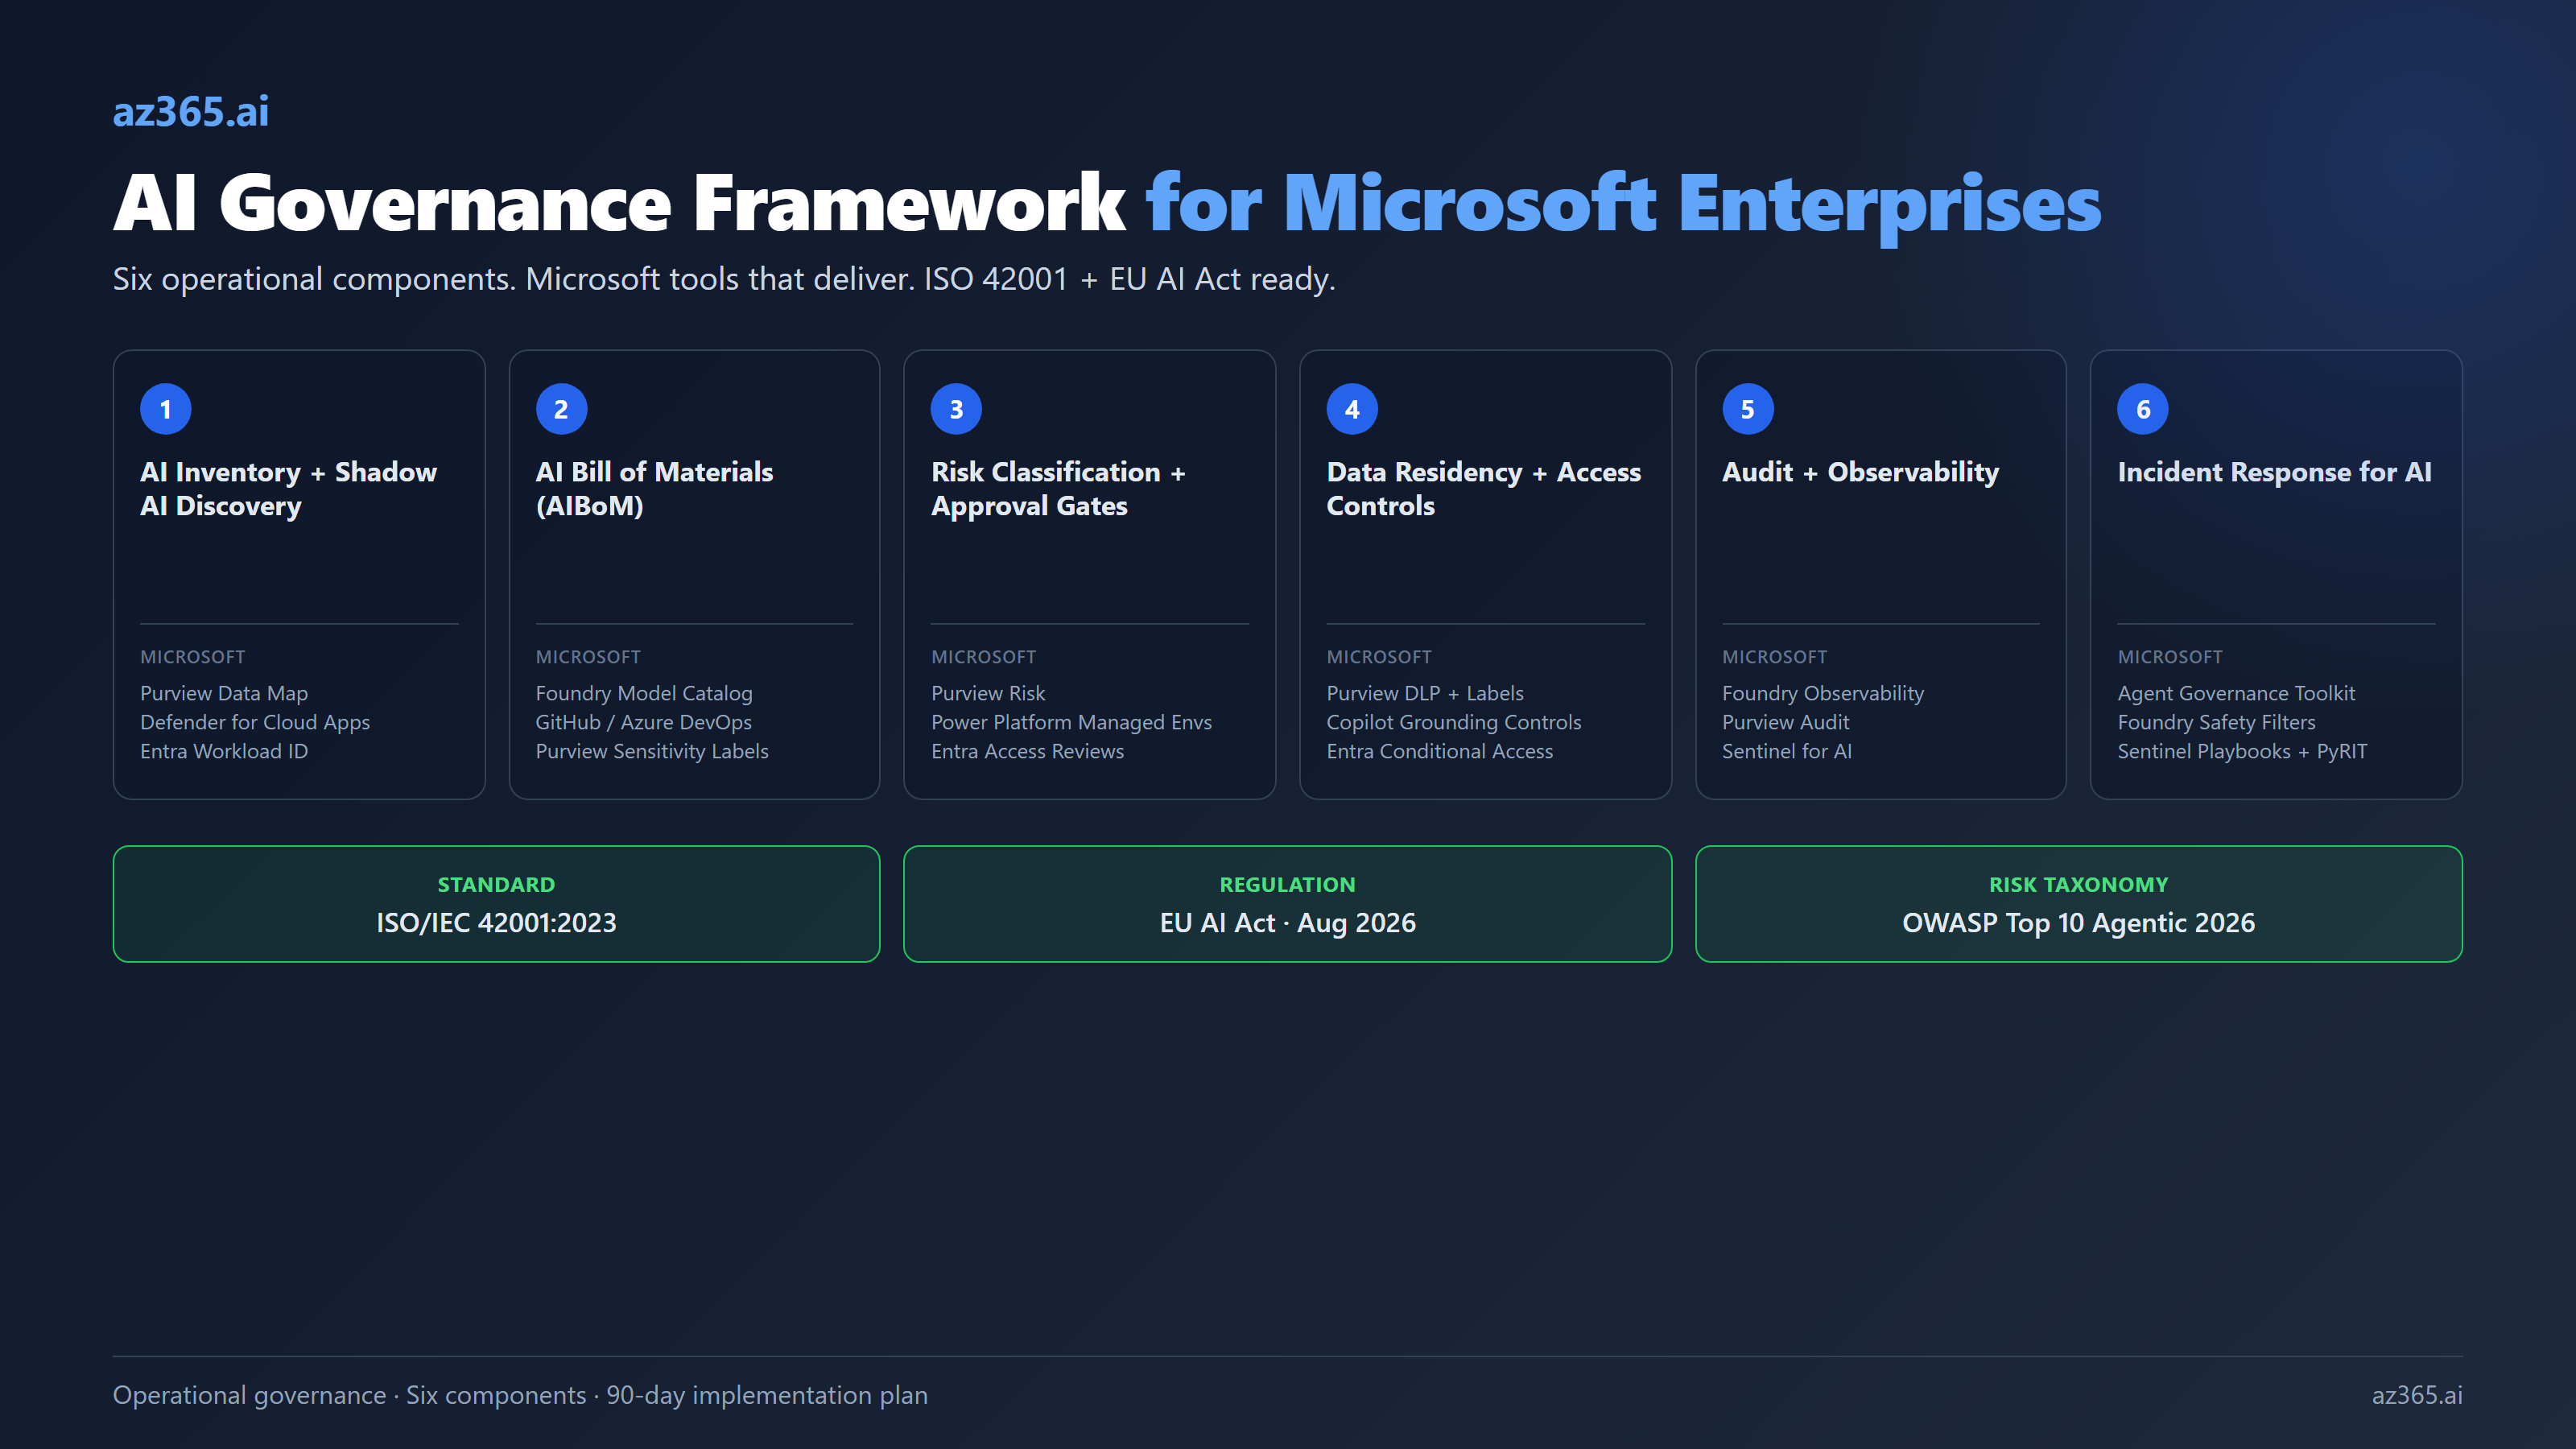Click the numbered badge 4 on Data Residency card
Screen dimensions: 2576x1449
(x=1352, y=408)
